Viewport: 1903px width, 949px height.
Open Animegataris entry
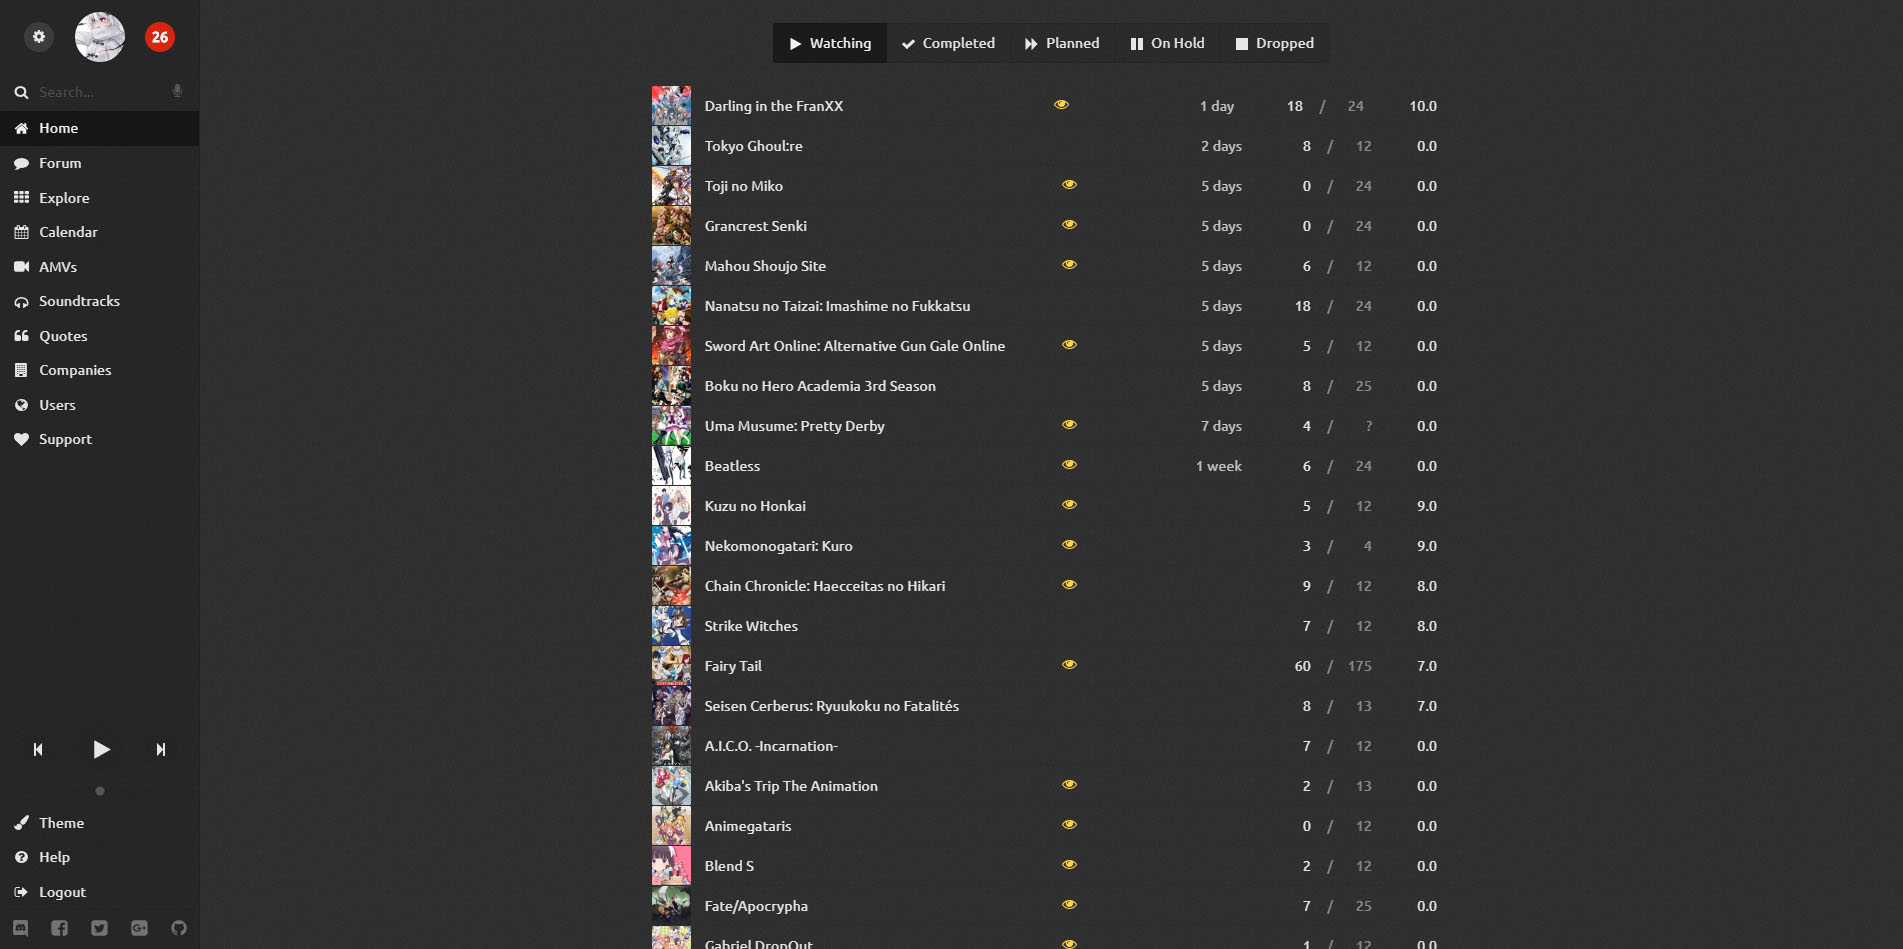(x=748, y=826)
